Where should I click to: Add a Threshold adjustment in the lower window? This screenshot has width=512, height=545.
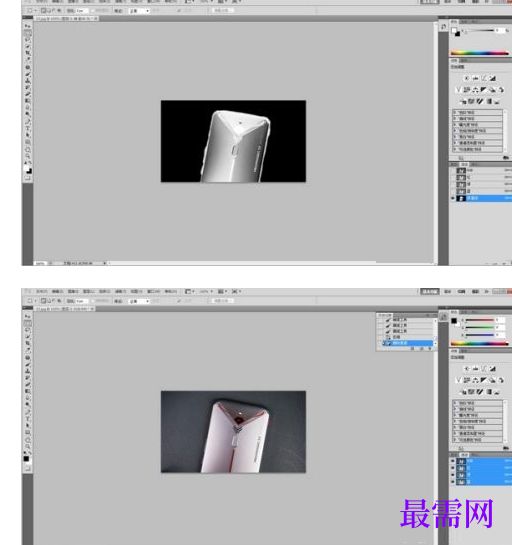(480, 392)
